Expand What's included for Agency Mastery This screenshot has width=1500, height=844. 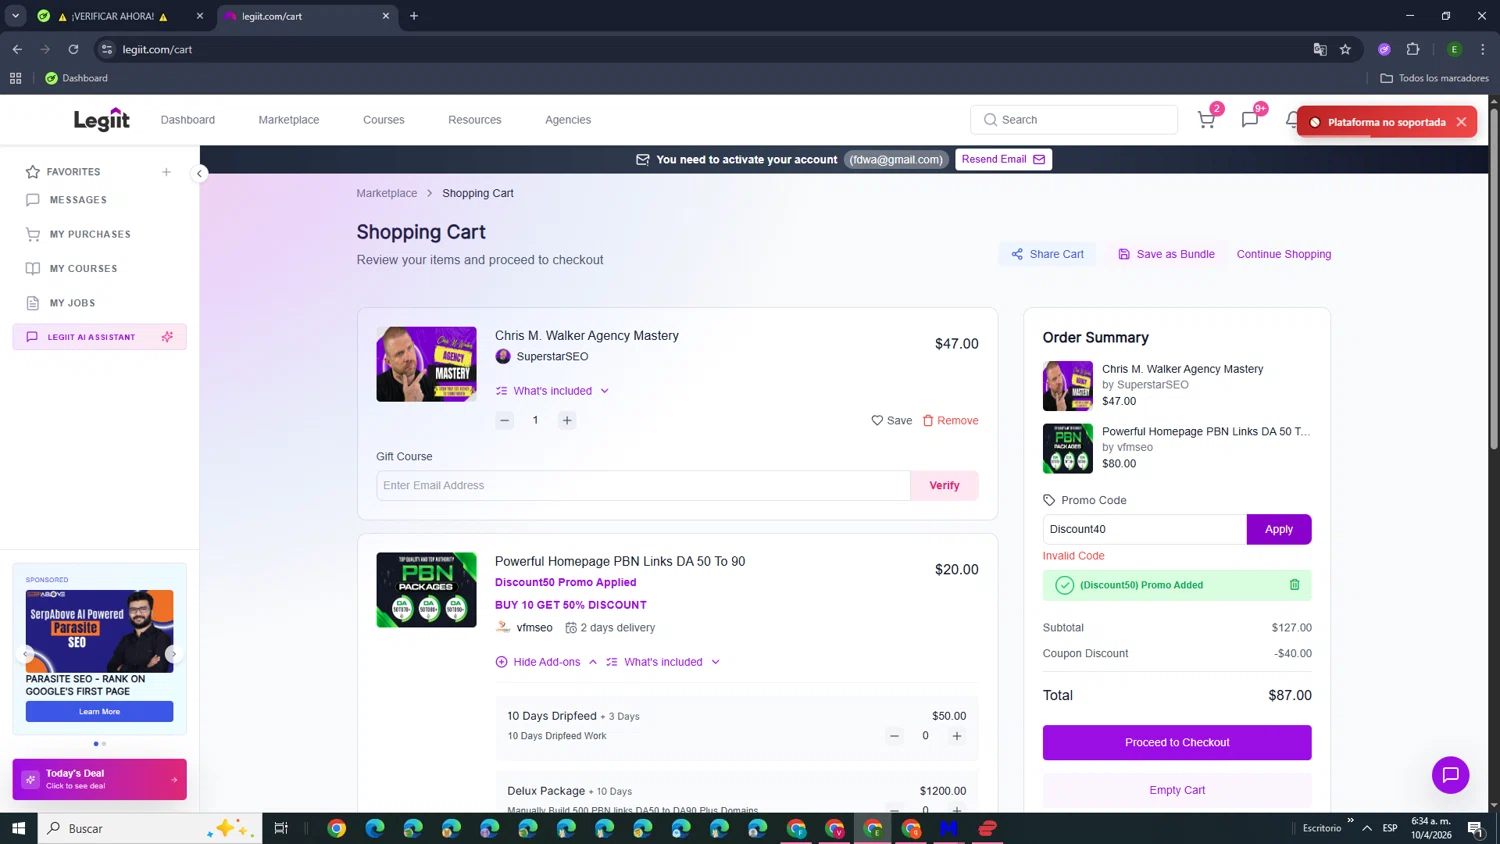click(x=553, y=391)
